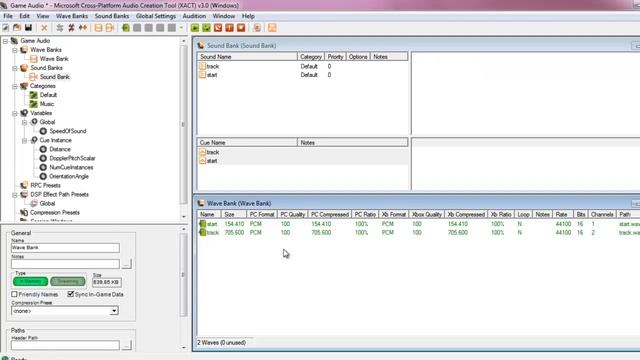Collapse the Global node under Variables
Screen dimensions: 640x360
click(24, 122)
